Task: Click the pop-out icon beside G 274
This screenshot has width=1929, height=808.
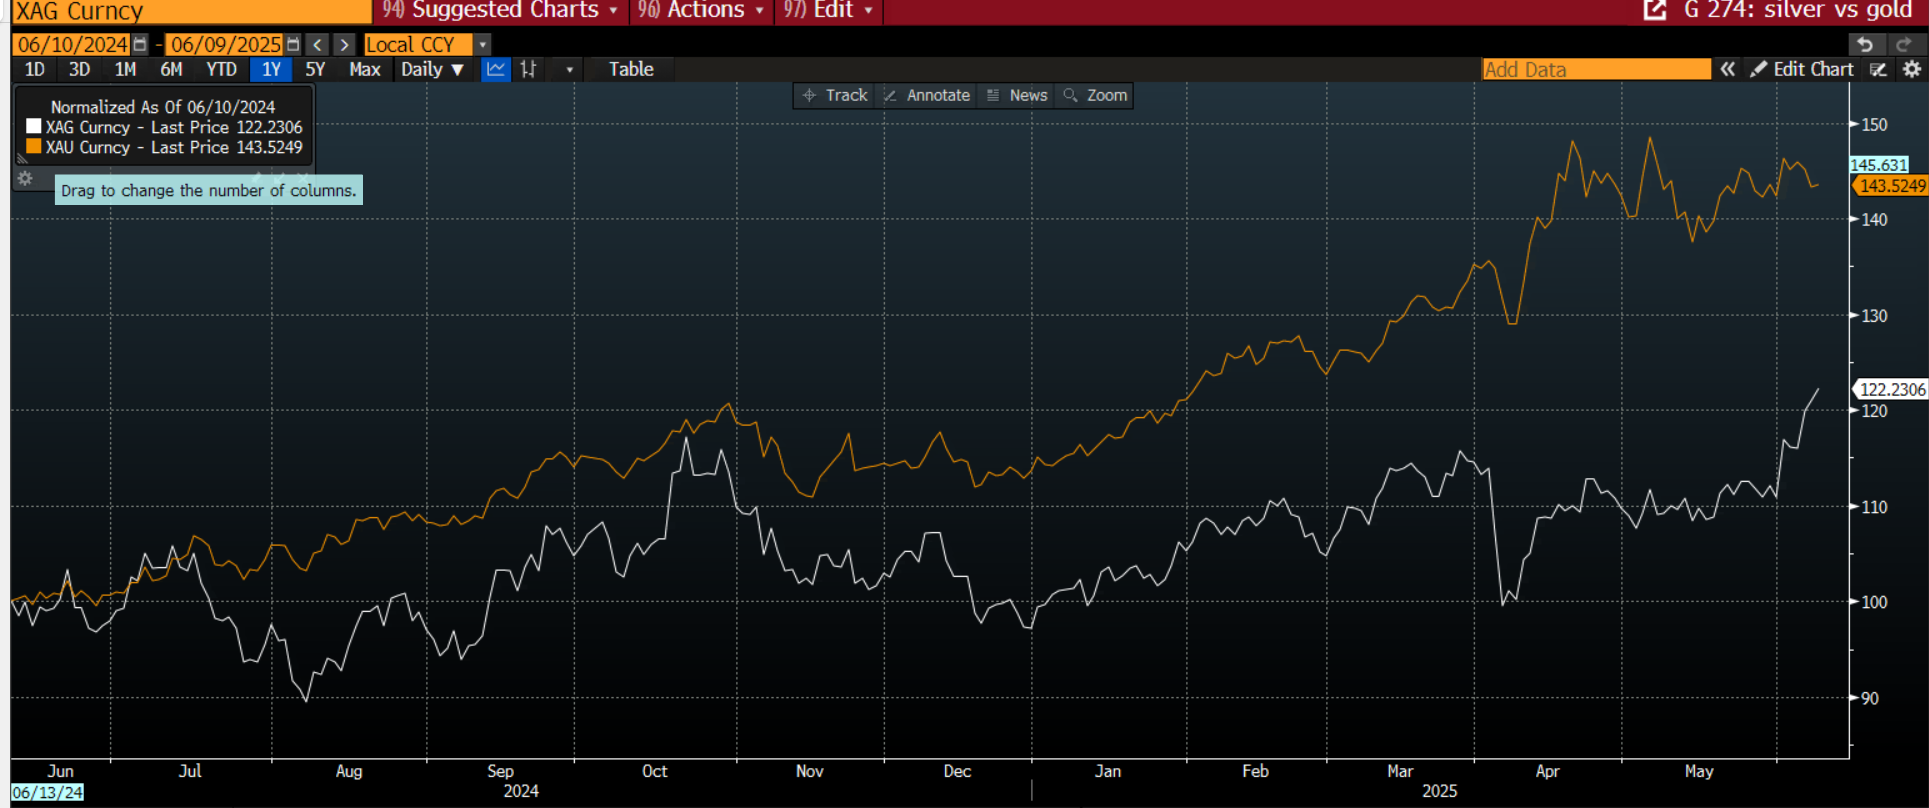Action: [x=1655, y=11]
